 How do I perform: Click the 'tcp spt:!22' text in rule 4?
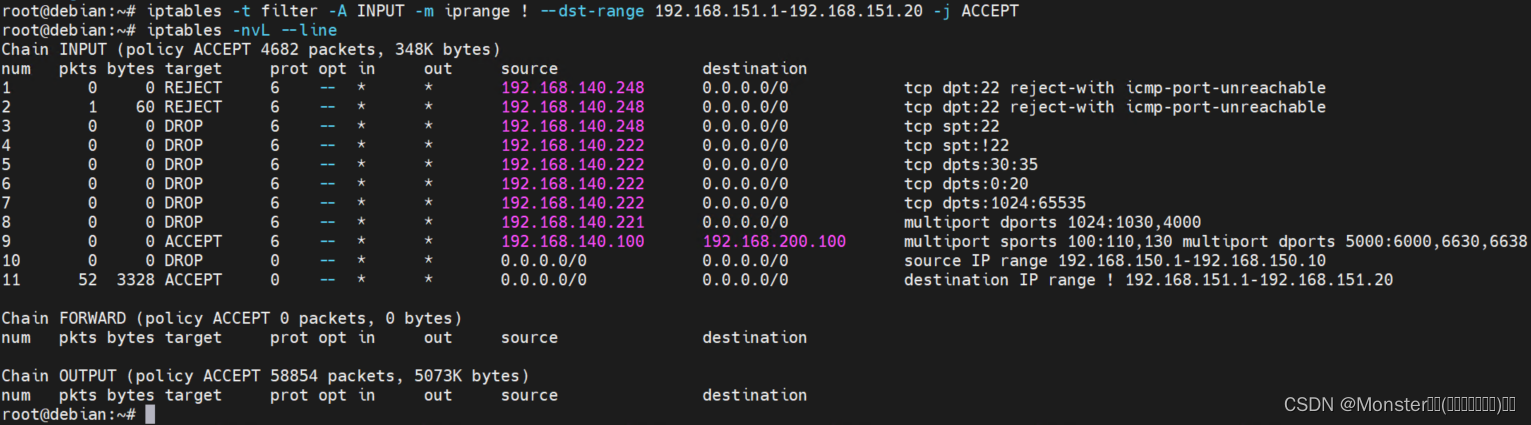tap(956, 145)
